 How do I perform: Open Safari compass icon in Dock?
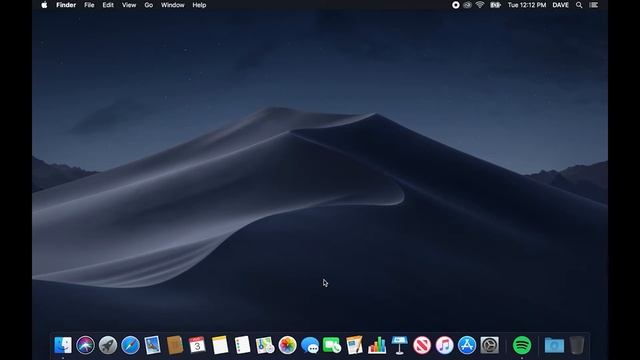[130, 345]
